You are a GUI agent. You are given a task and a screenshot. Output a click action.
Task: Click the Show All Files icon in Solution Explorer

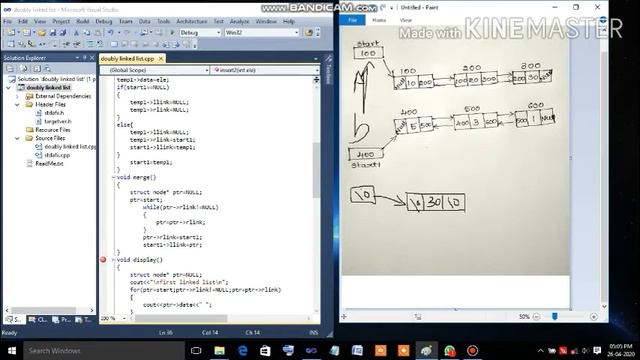24,69
